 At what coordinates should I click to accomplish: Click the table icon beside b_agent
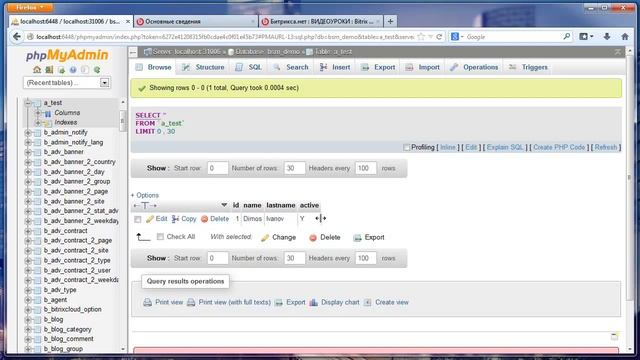(38, 300)
